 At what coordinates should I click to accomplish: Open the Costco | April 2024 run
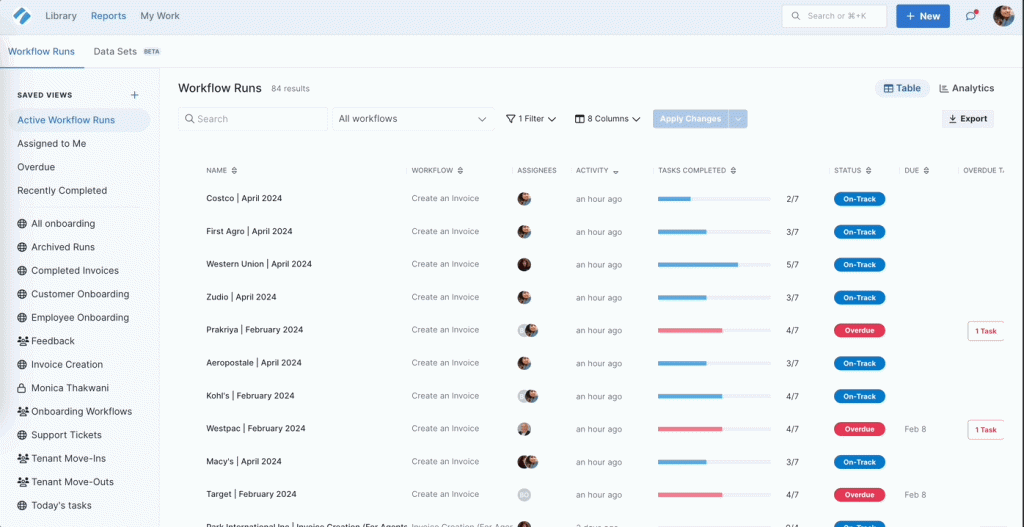[x=244, y=199]
